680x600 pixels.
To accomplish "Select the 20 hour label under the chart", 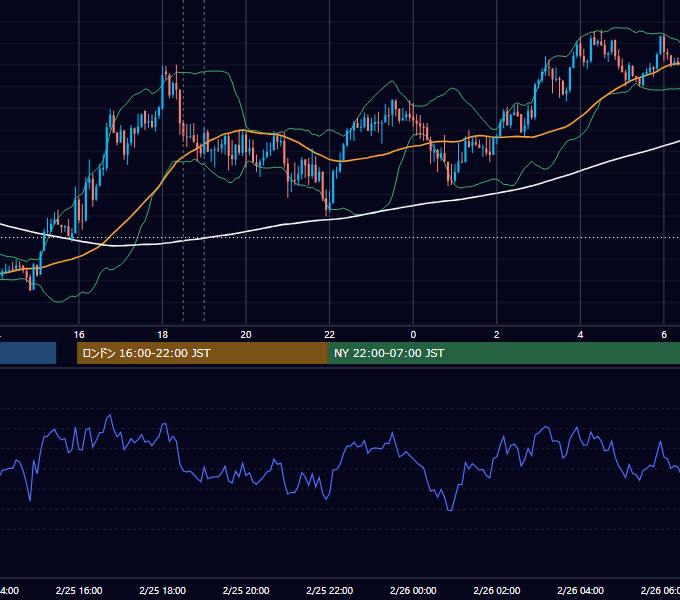I will coord(246,335).
